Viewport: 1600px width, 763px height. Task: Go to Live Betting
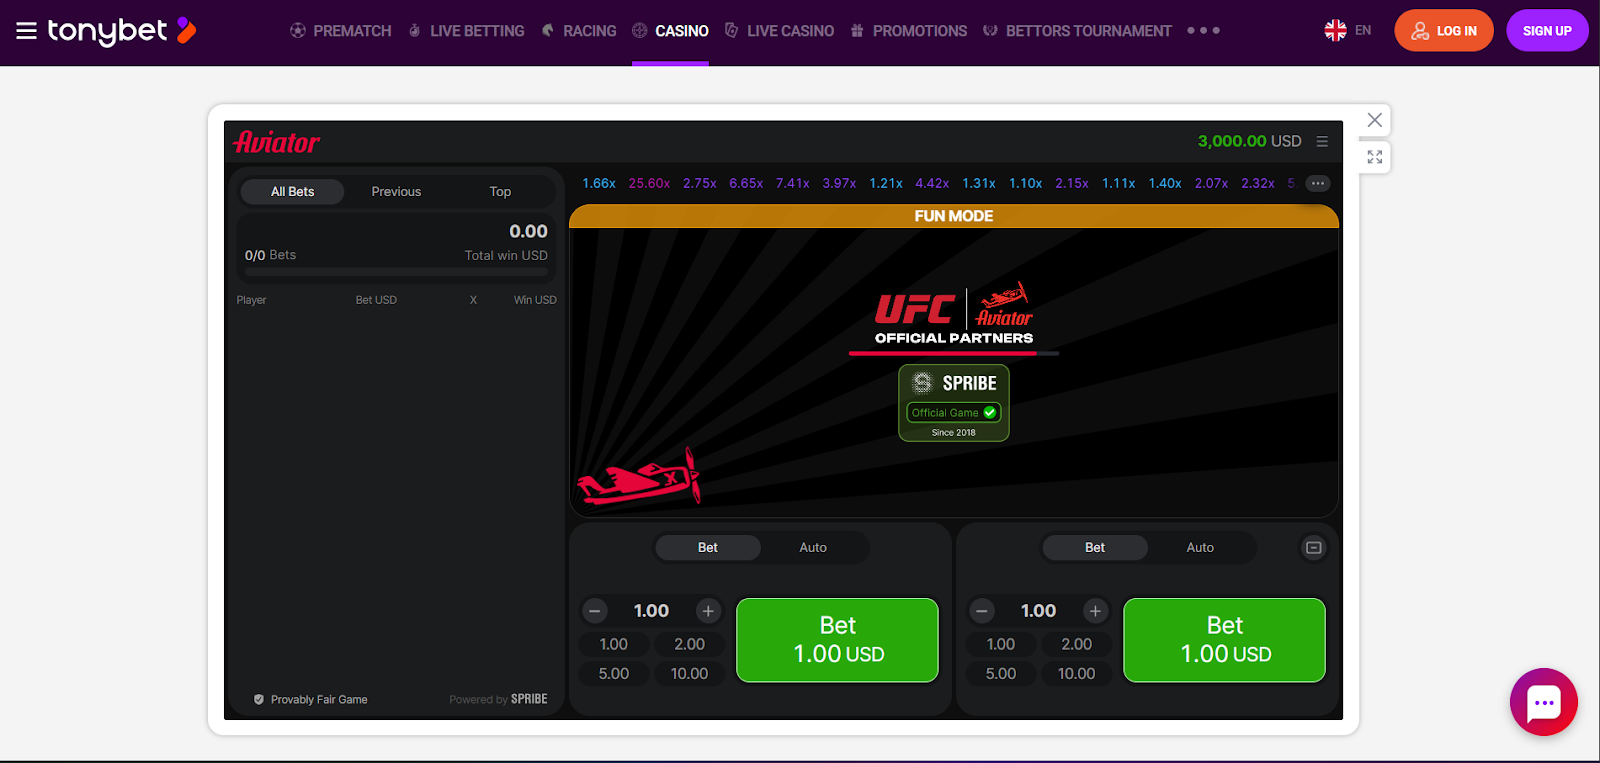(x=466, y=31)
